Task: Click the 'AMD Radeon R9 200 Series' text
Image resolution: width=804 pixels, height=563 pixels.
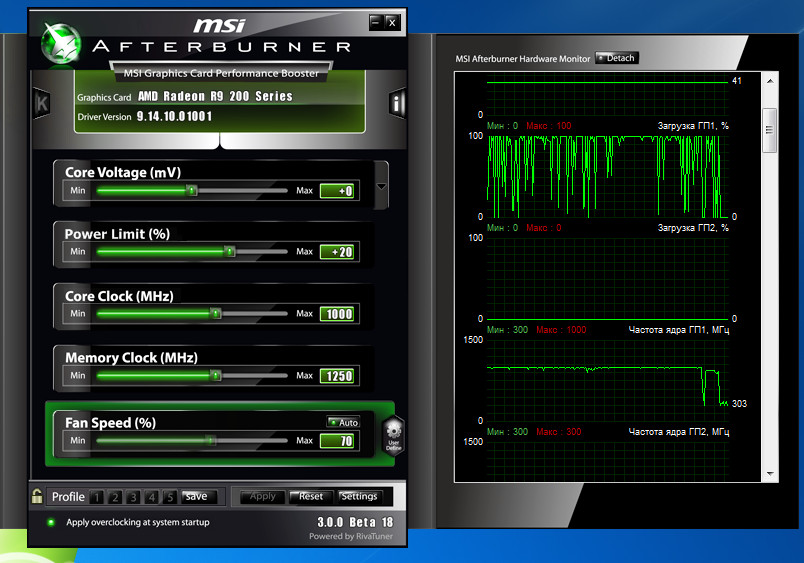Action: (x=215, y=96)
